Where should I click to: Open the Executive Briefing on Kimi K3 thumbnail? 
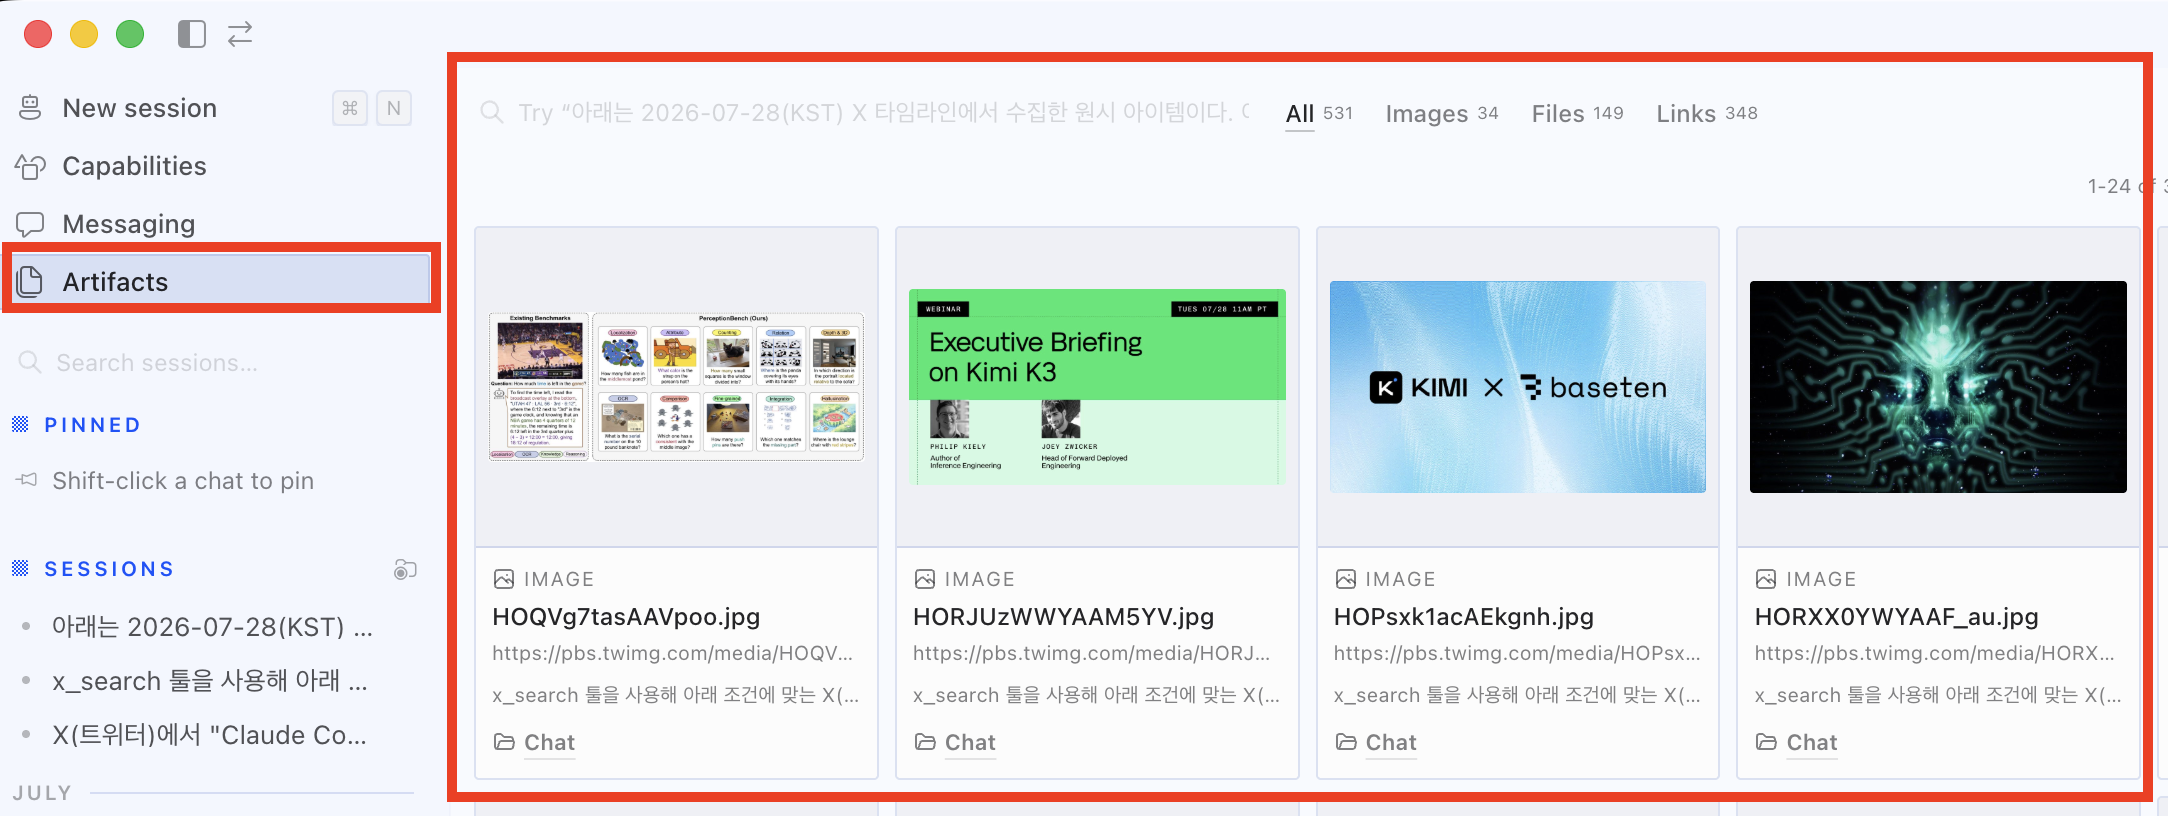[1097, 387]
